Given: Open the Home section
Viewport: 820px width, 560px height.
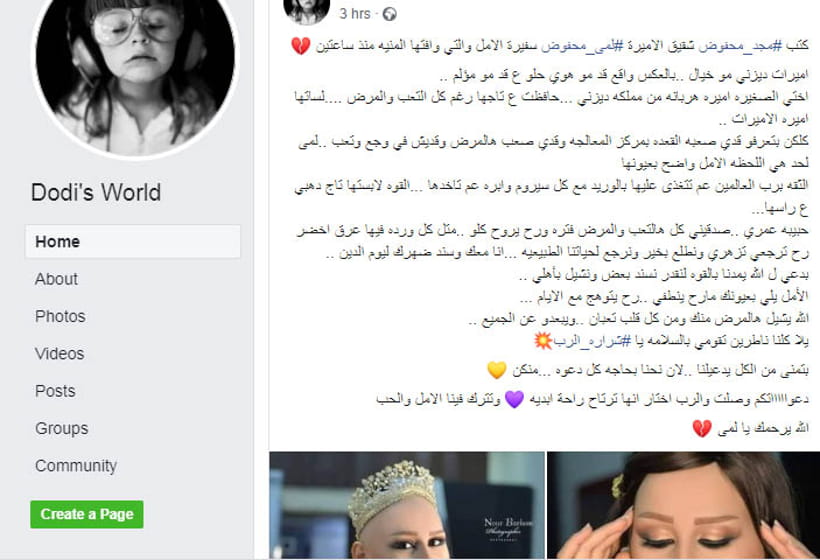Looking at the screenshot, I should click(133, 242).
